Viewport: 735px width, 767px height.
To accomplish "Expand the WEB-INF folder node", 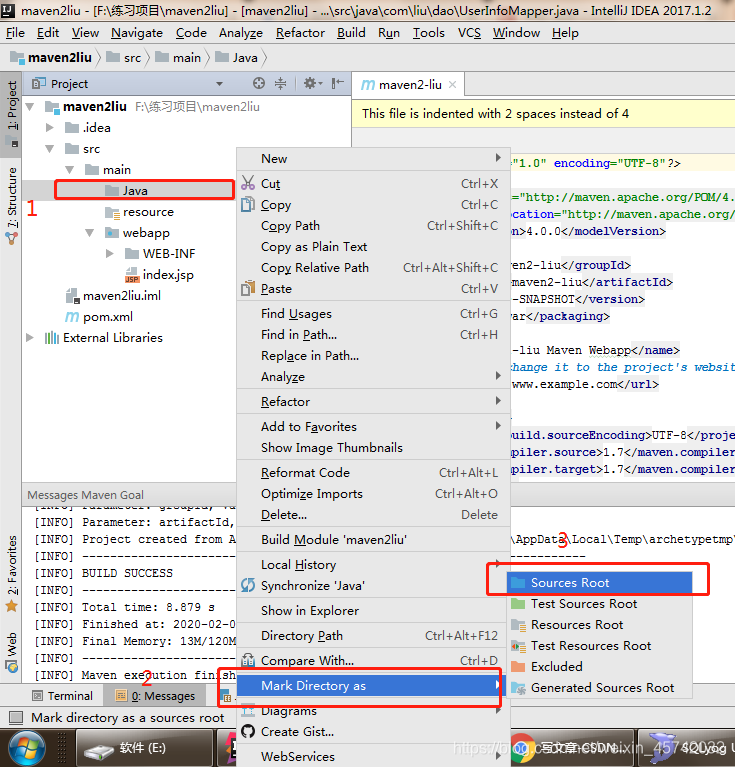I will click(x=110, y=253).
